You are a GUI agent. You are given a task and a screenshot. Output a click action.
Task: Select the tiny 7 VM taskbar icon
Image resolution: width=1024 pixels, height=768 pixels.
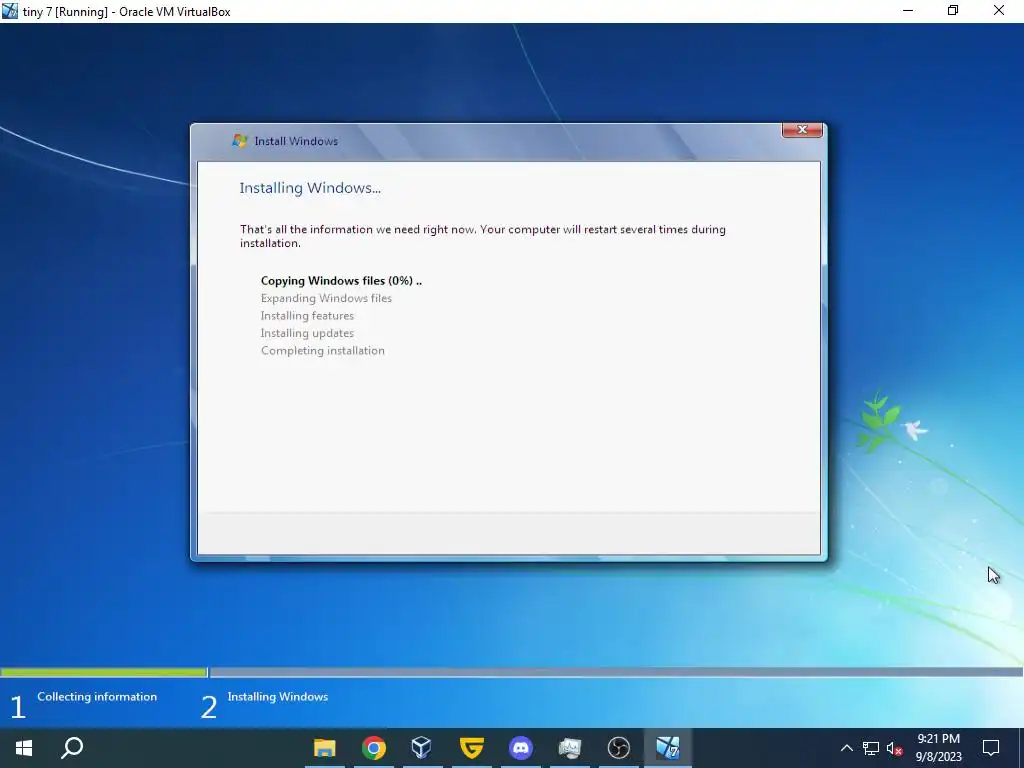[x=667, y=748]
